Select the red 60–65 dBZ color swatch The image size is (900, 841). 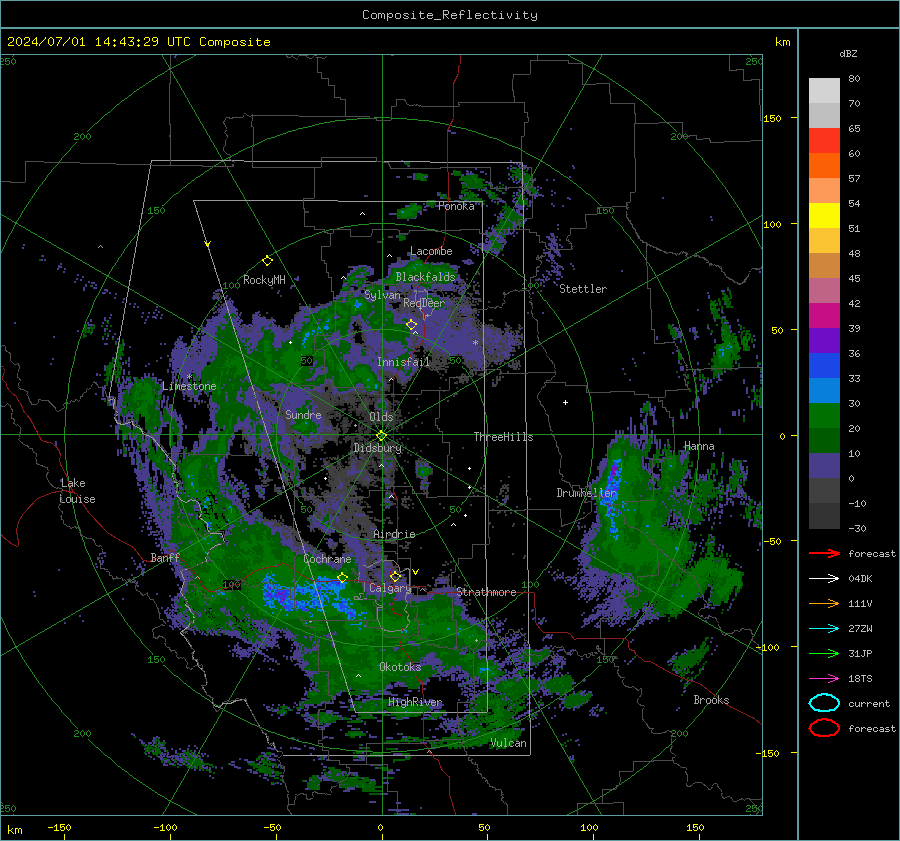coord(824,141)
